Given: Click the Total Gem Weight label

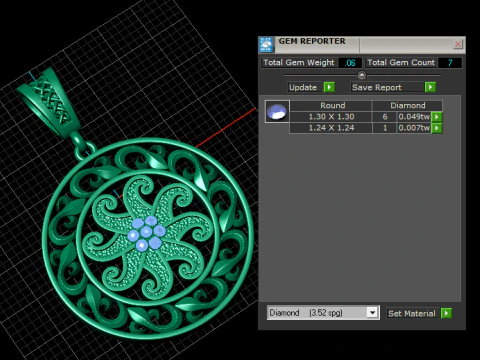Looking at the screenshot, I should pyautogui.click(x=299, y=63).
